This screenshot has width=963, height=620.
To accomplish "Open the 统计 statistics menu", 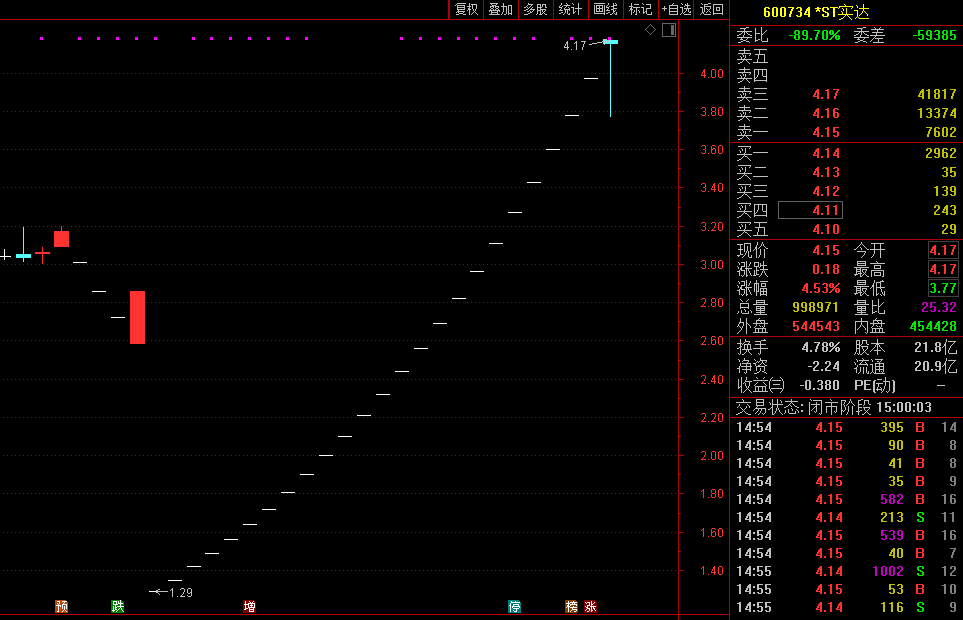I will 570,10.
